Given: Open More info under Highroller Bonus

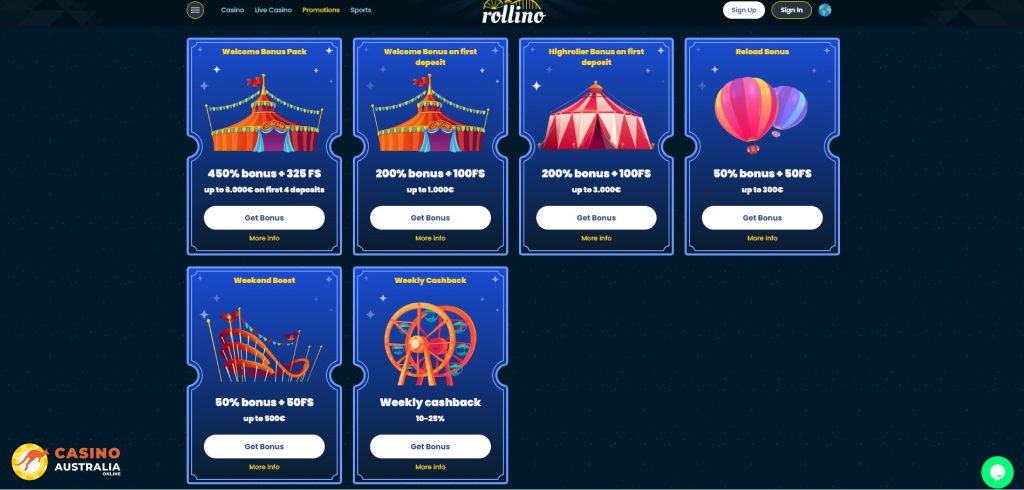Looking at the screenshot, I should click(x=596, y=238).
